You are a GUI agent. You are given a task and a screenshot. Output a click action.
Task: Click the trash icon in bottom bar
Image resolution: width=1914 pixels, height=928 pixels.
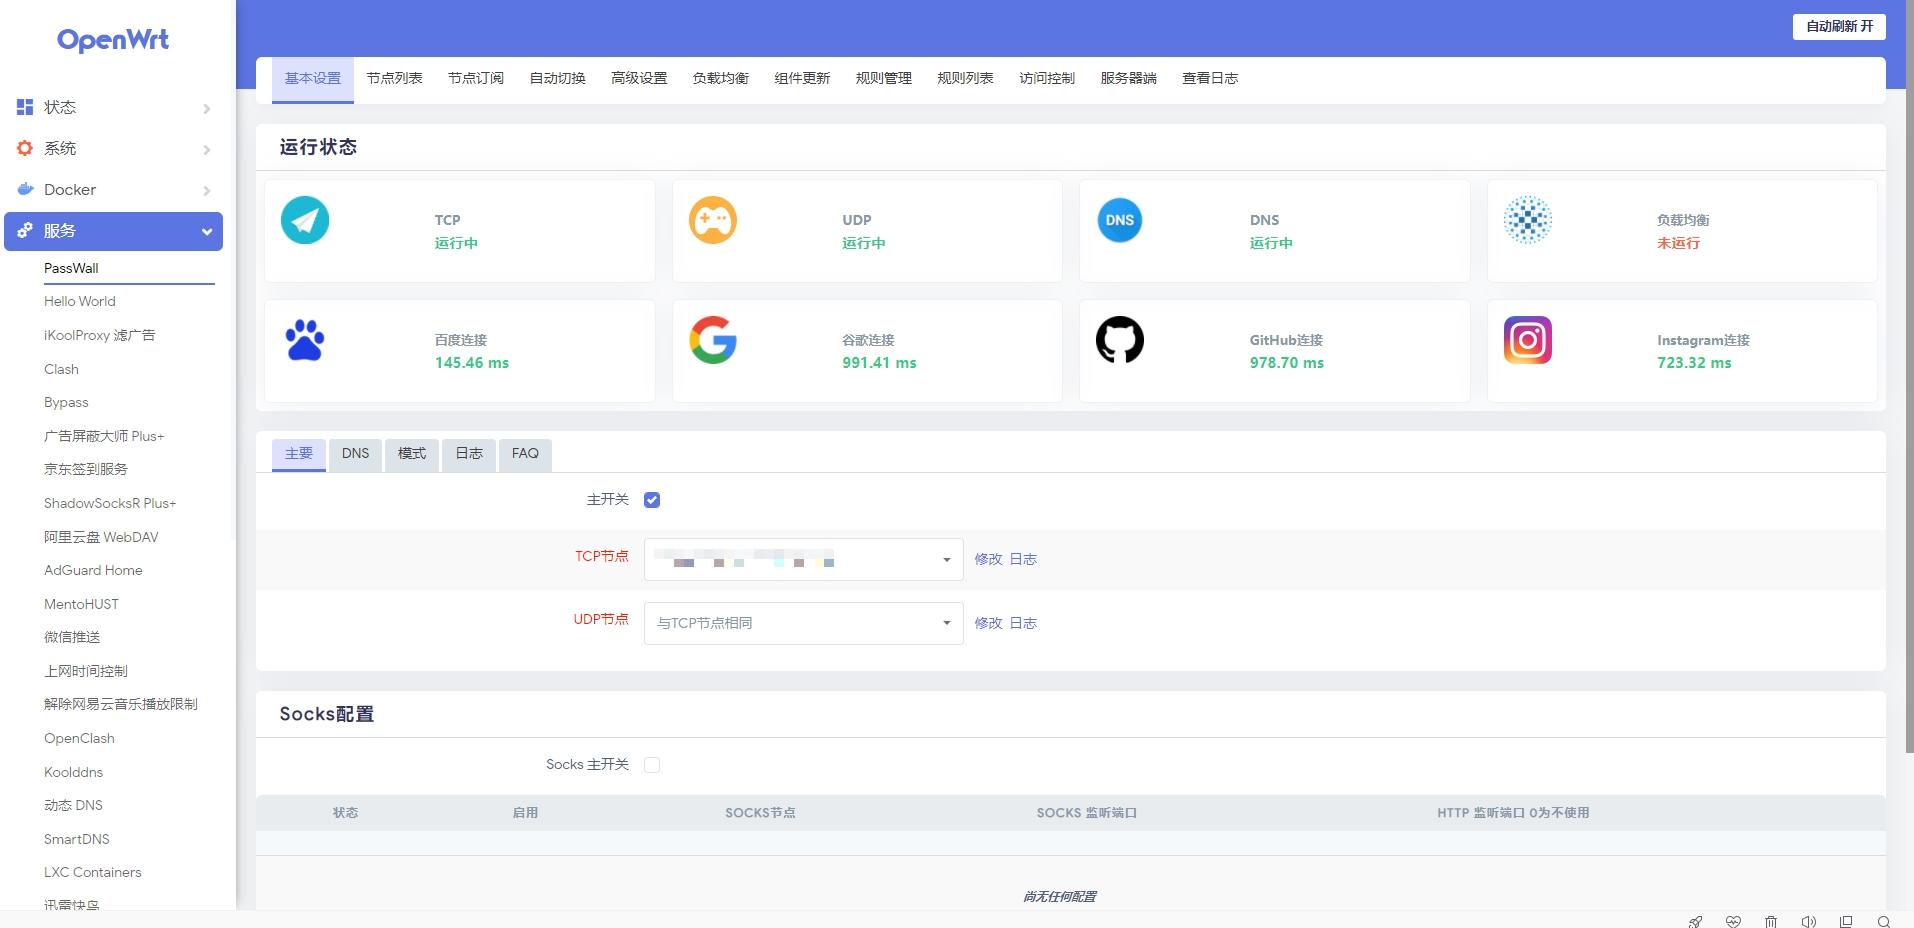pos(1771,921)
